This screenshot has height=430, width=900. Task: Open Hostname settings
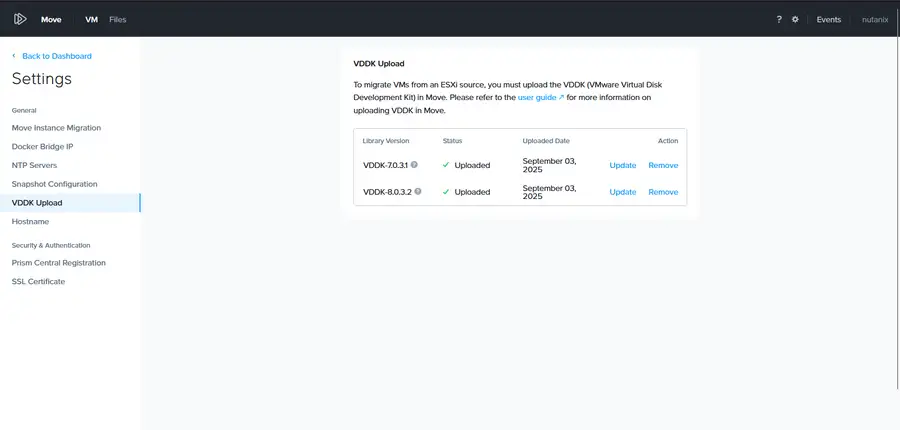[30, 222]
